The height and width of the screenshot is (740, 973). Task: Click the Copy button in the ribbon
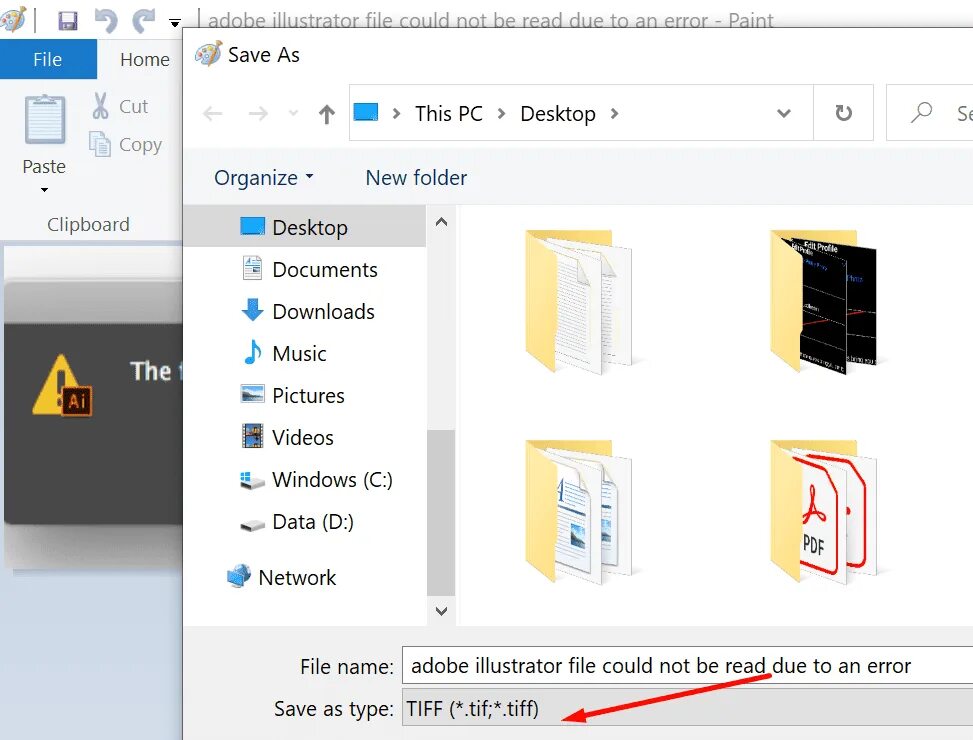tap(125, 144)
